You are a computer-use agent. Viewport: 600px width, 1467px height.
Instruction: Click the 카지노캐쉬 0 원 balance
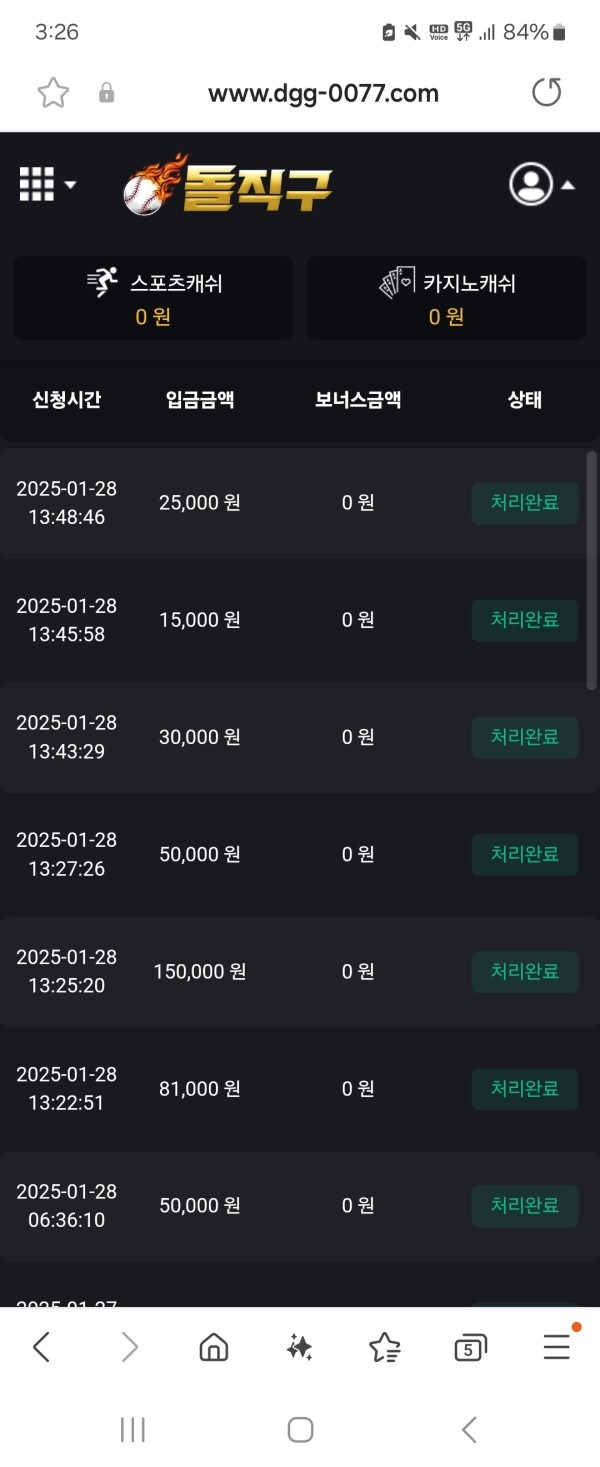click(x=446, y=316)
